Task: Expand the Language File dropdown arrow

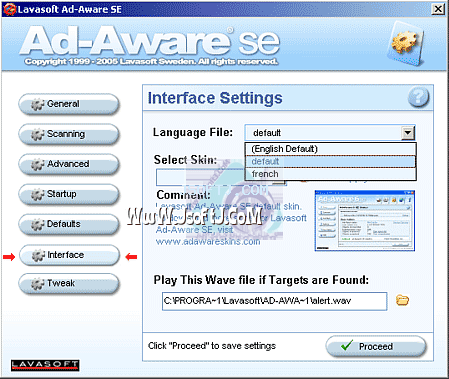Action: click(408, 133)
